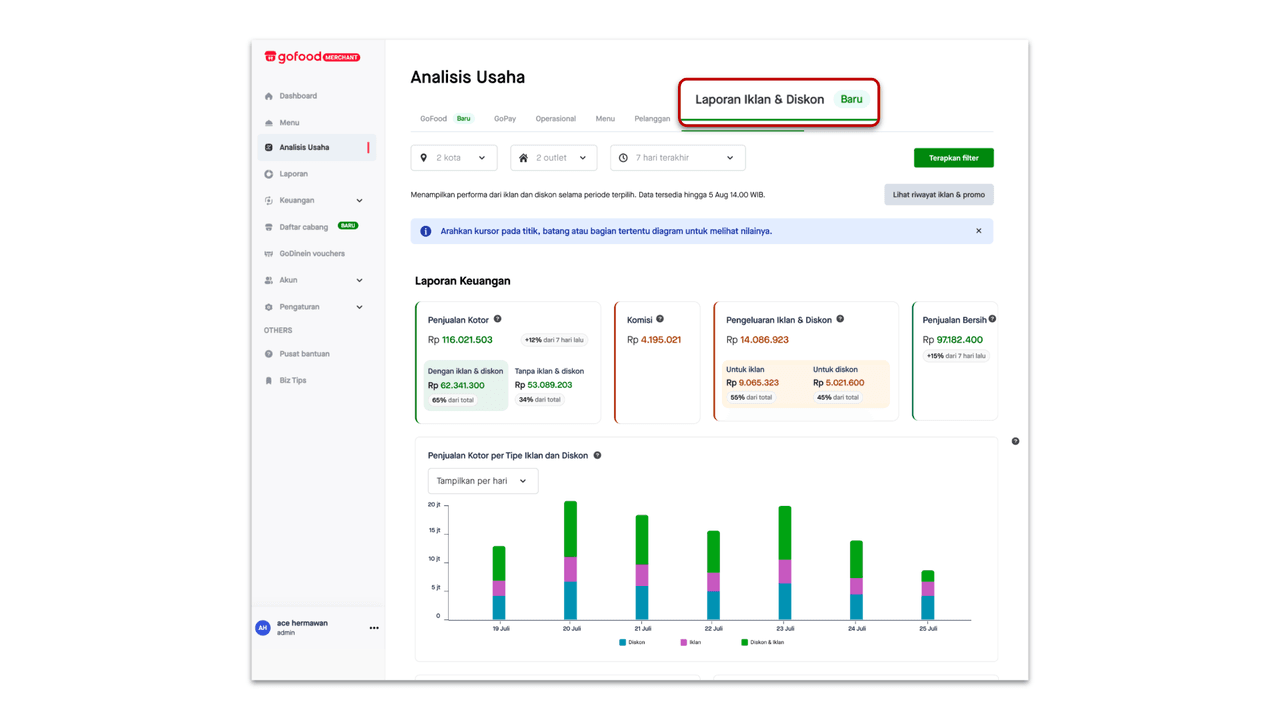The image size is (1280, 720).
Task: Open the 2 outlet dropdown
Action: pos(553,158)
